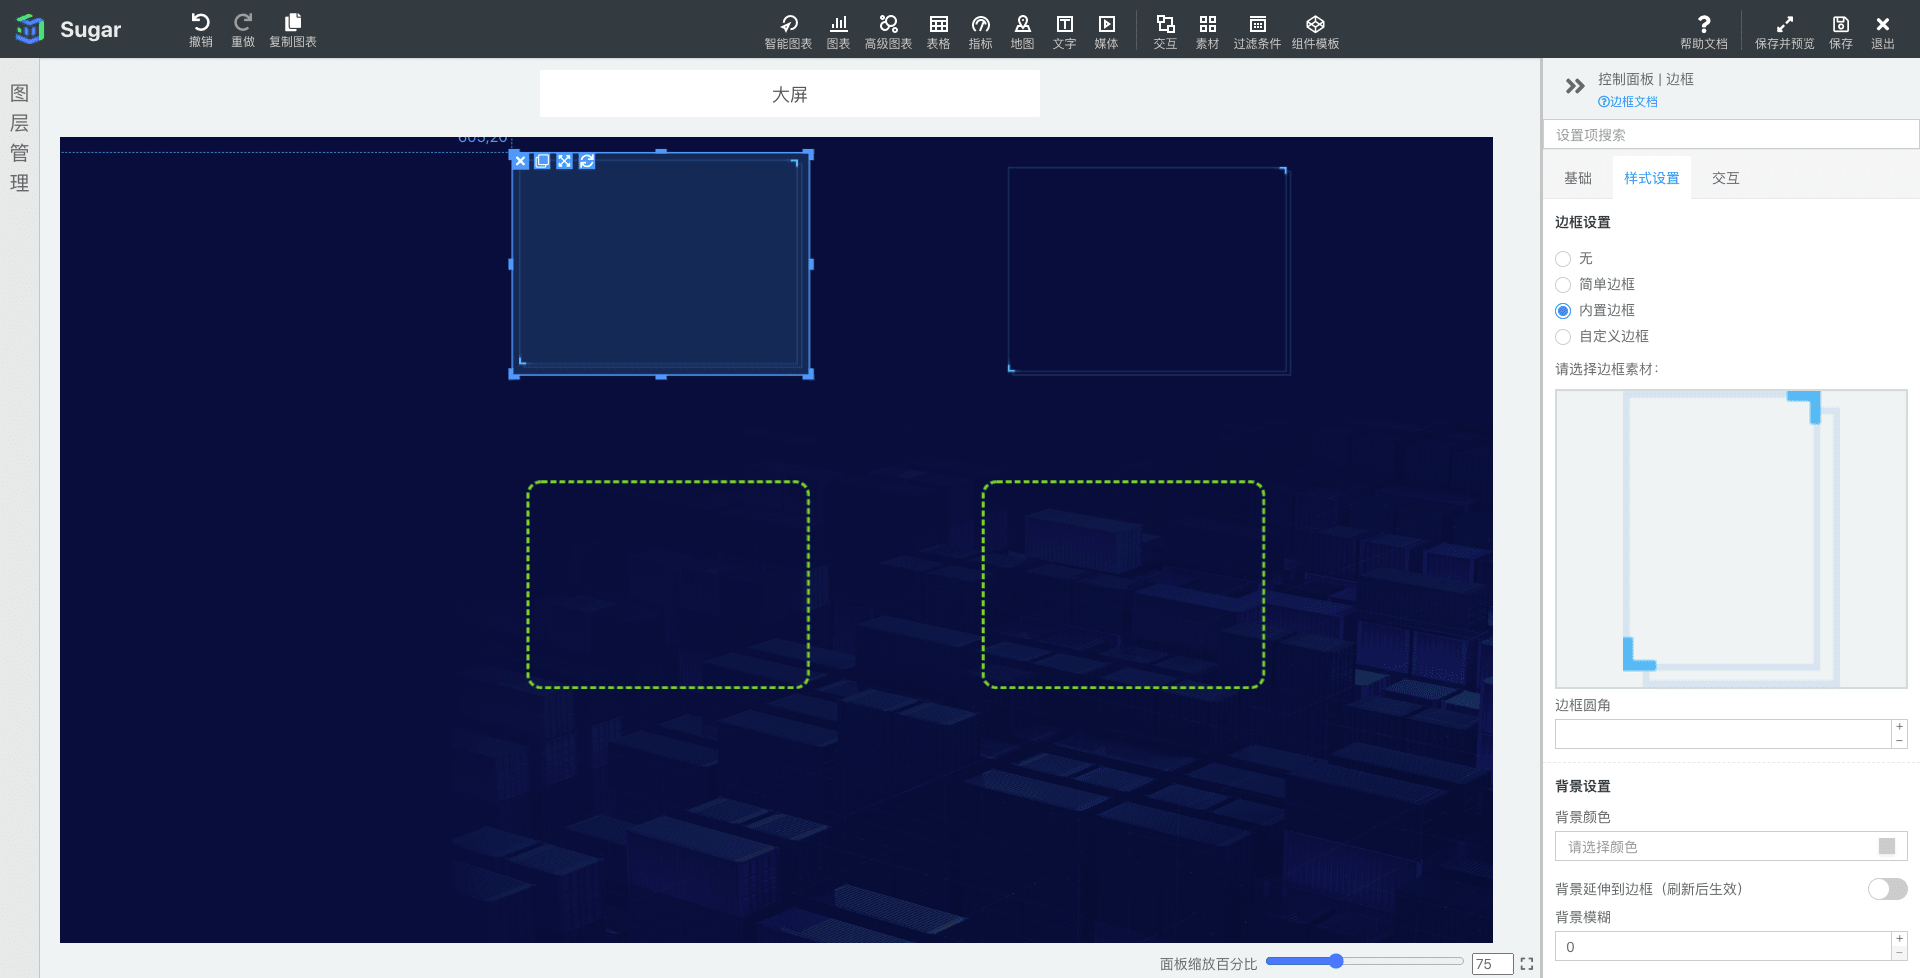The image size is (1920, 978).
Task: Select 无 border option
Action: click(x=1563, y=259)
